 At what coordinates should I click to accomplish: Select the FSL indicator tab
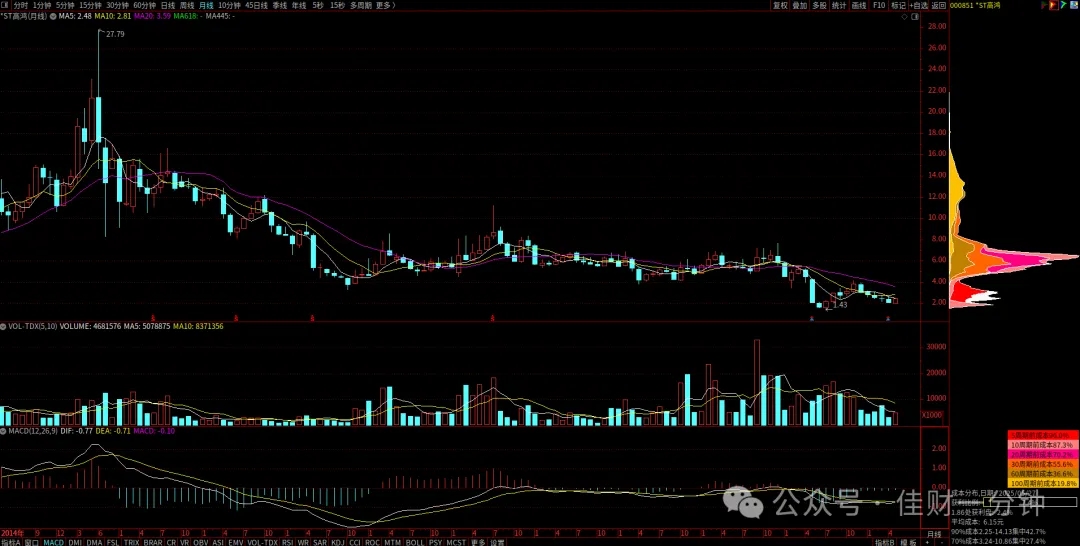coord(113,542)
